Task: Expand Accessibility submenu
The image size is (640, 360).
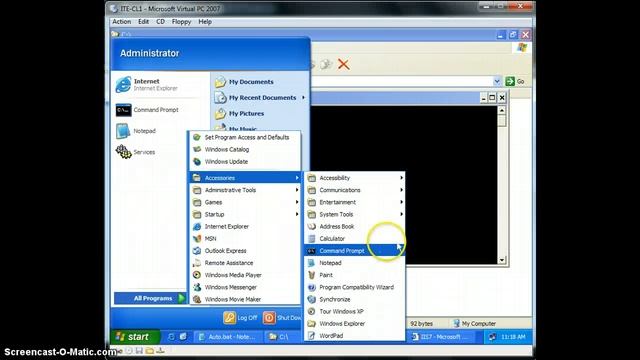Action: click(x=355, y=178)
